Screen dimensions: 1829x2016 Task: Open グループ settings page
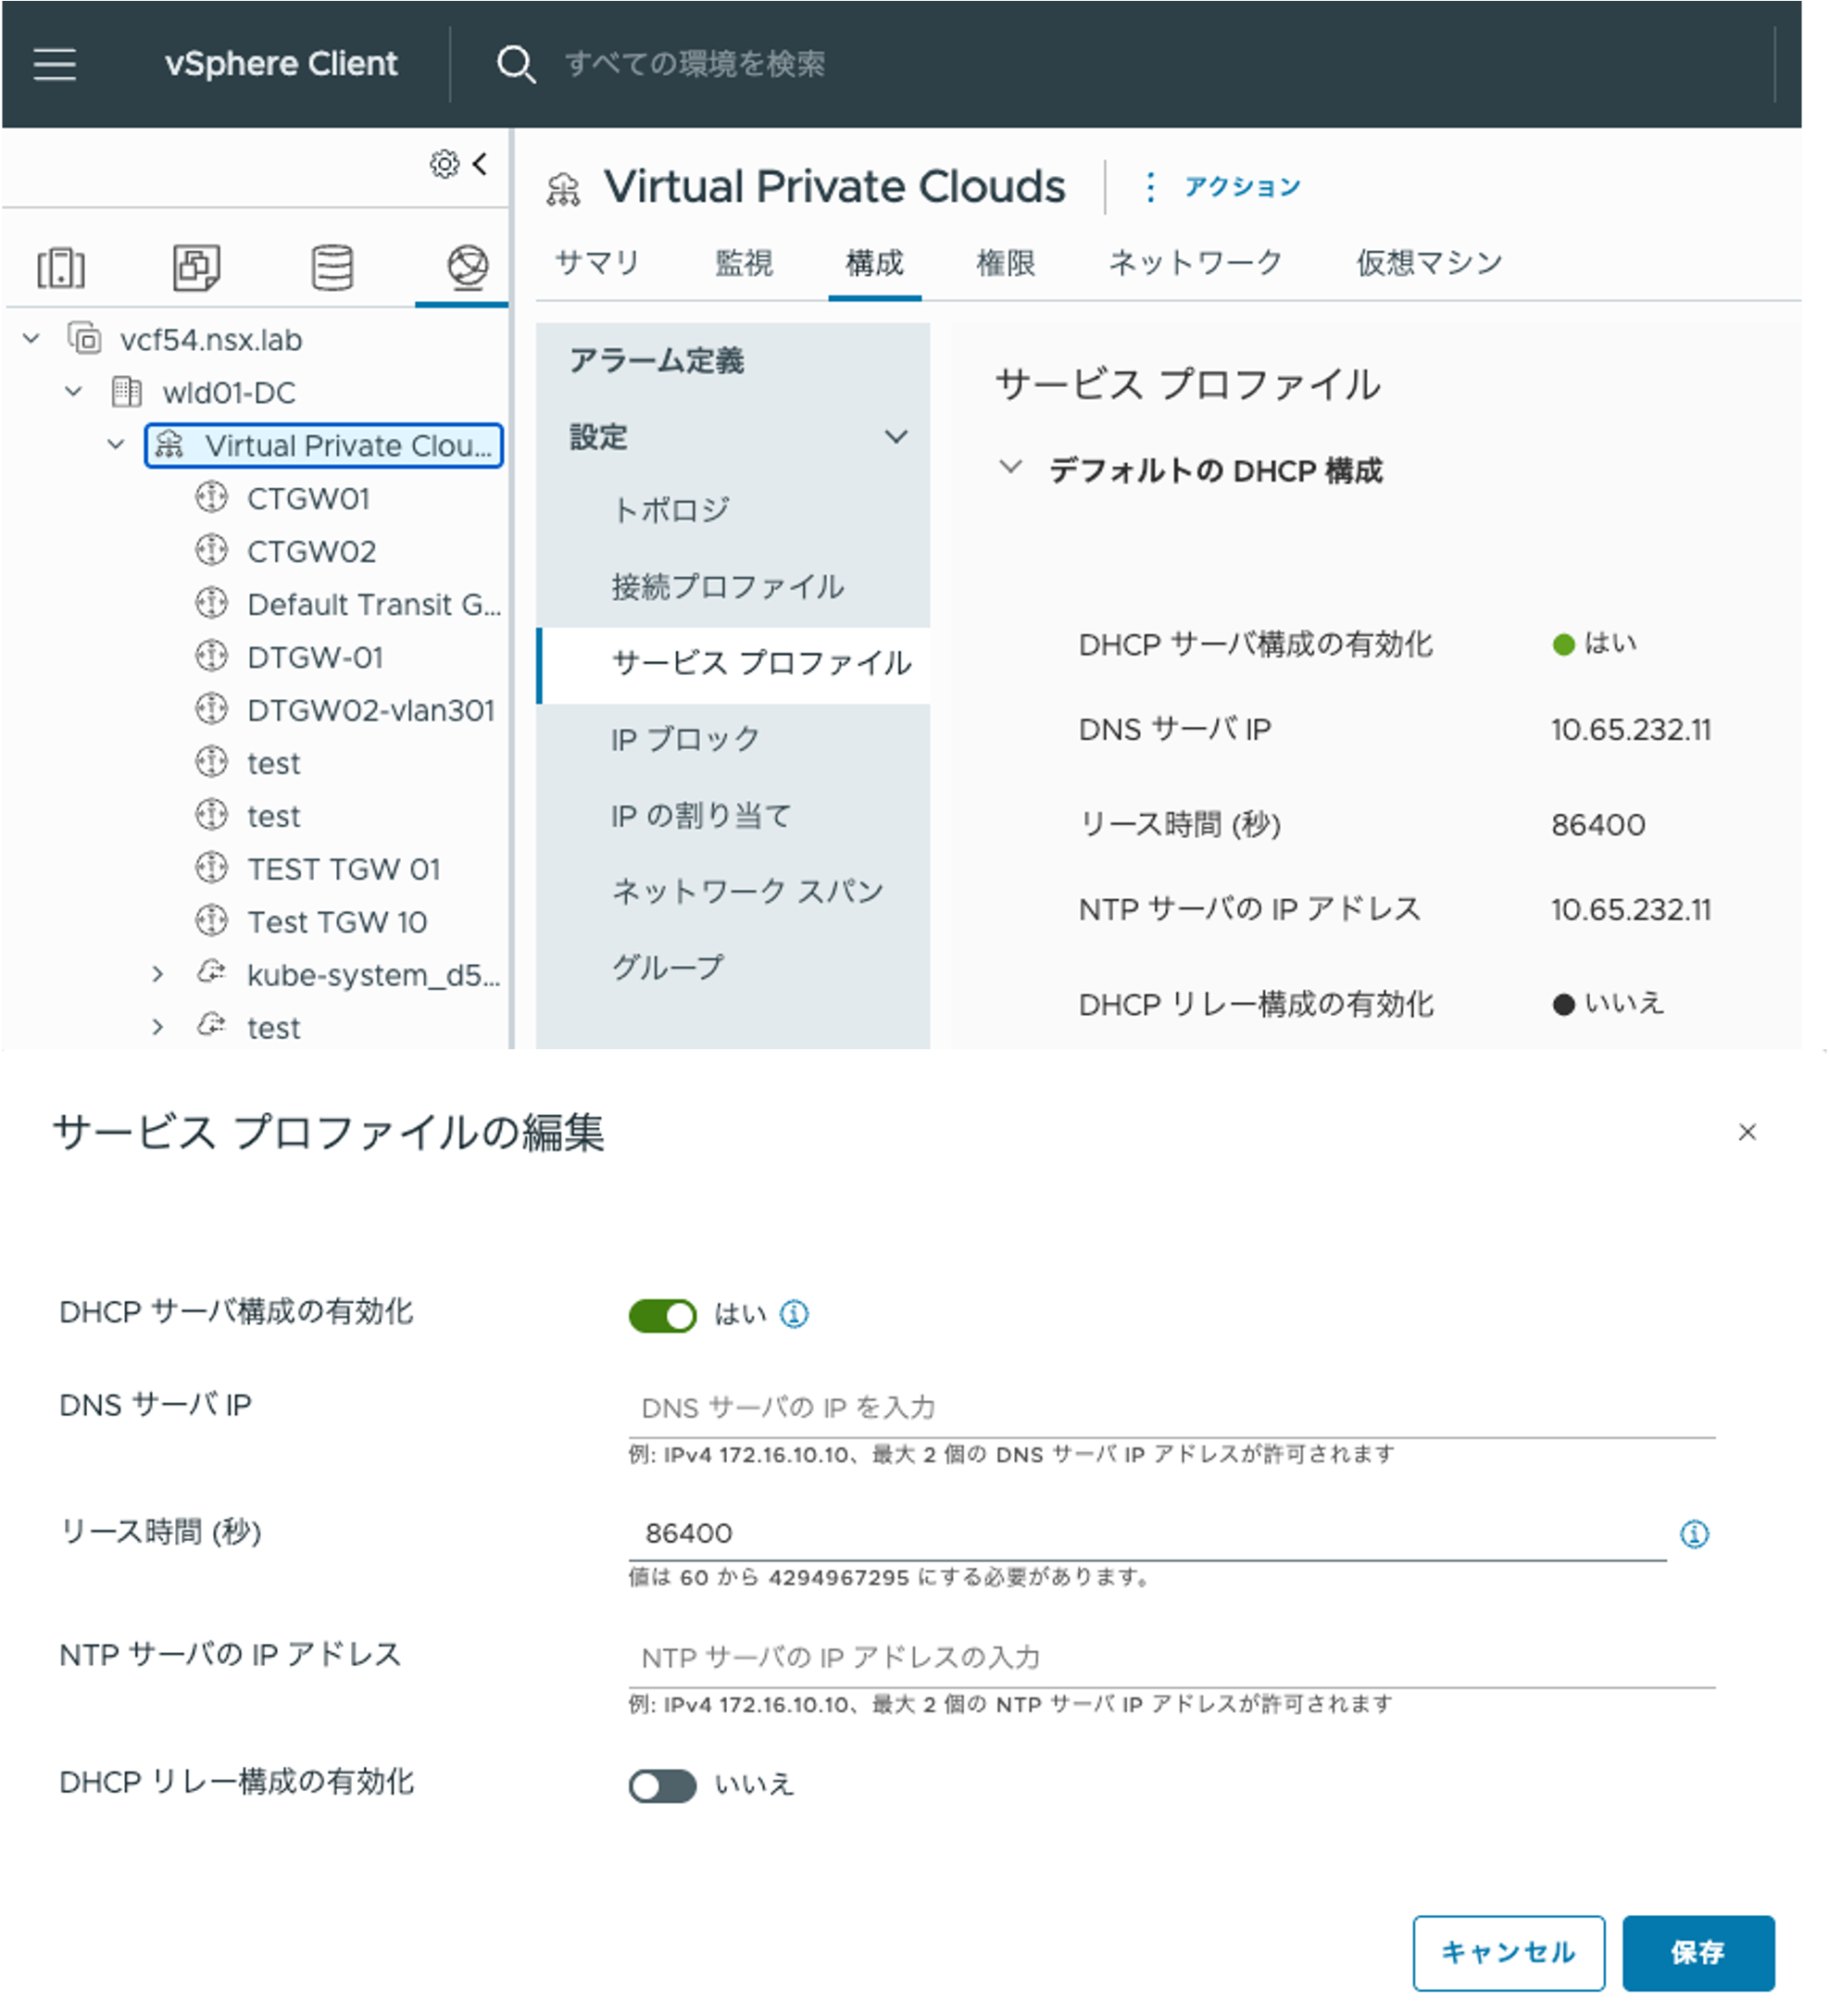pos(668,967)
